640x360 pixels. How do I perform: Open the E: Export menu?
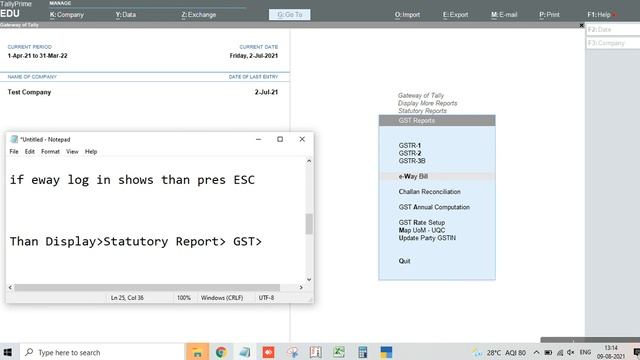[455, 15]
